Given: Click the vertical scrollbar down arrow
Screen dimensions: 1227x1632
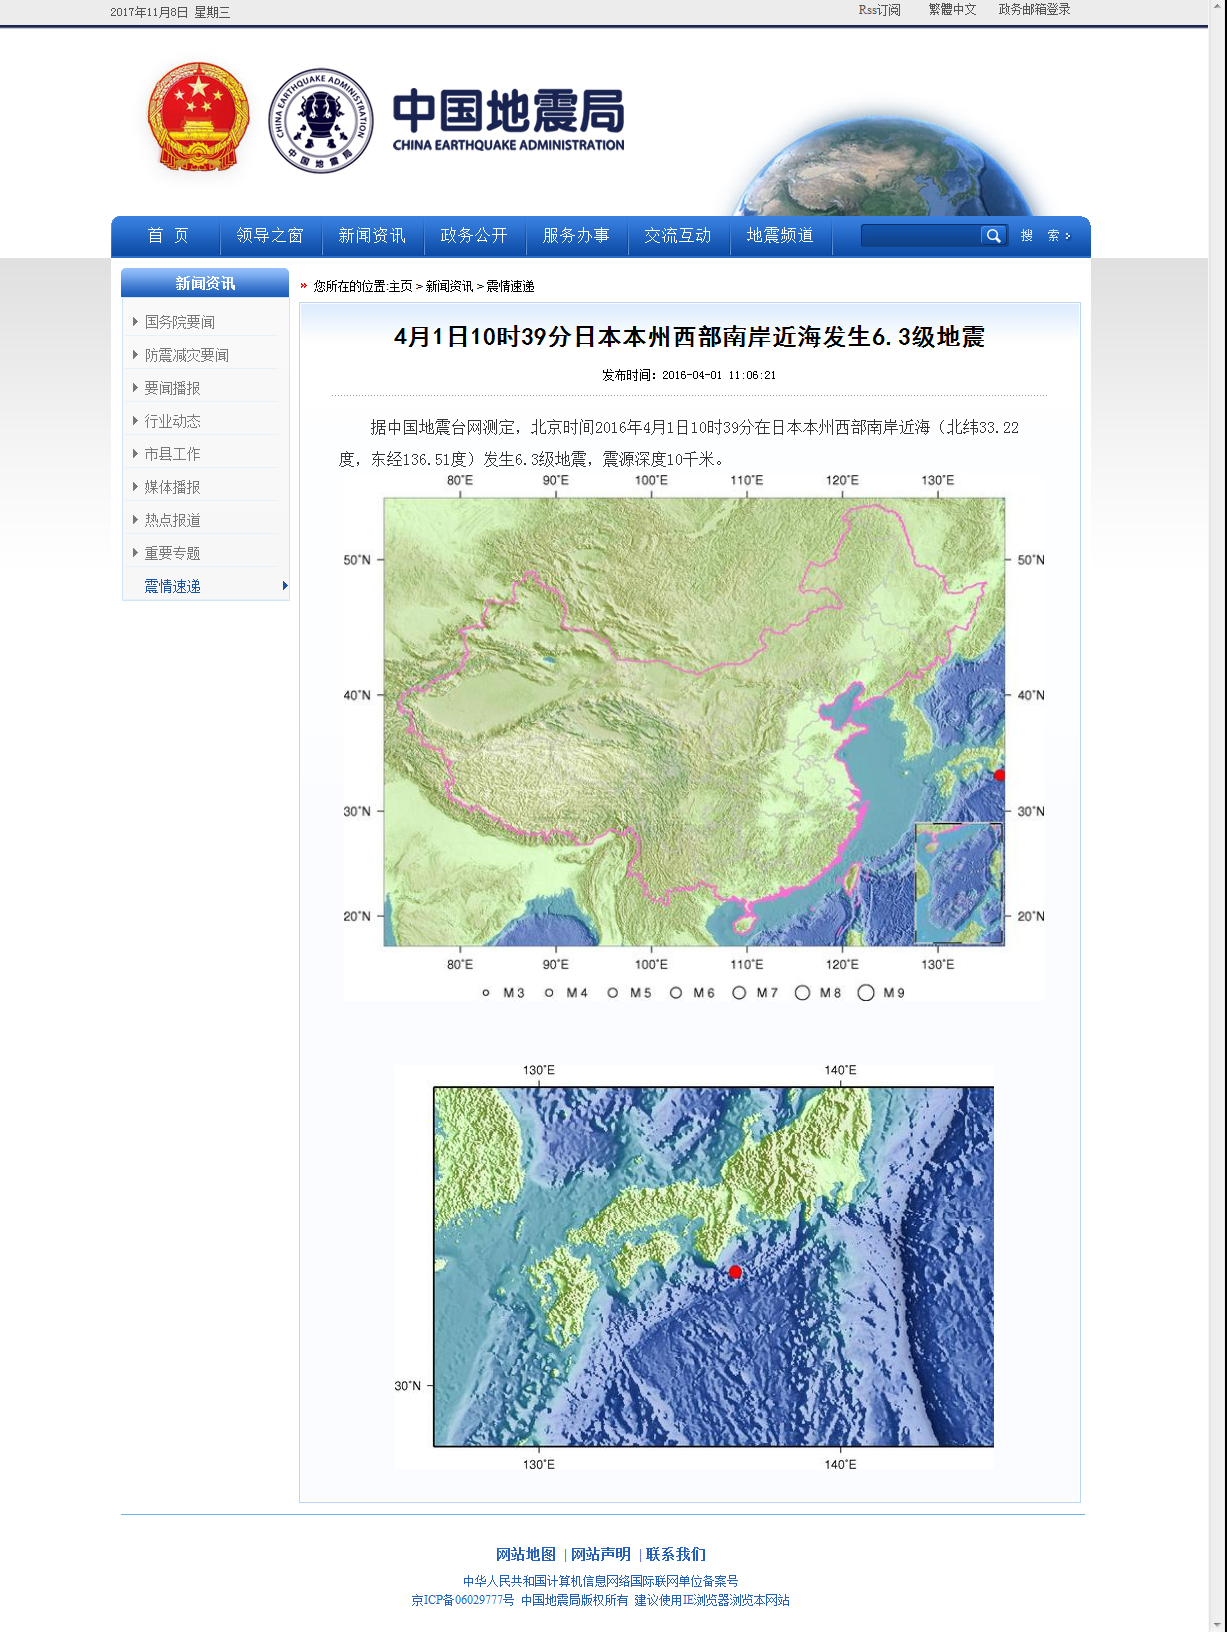Looking at the screenshot, I should coord(1217,1623).
